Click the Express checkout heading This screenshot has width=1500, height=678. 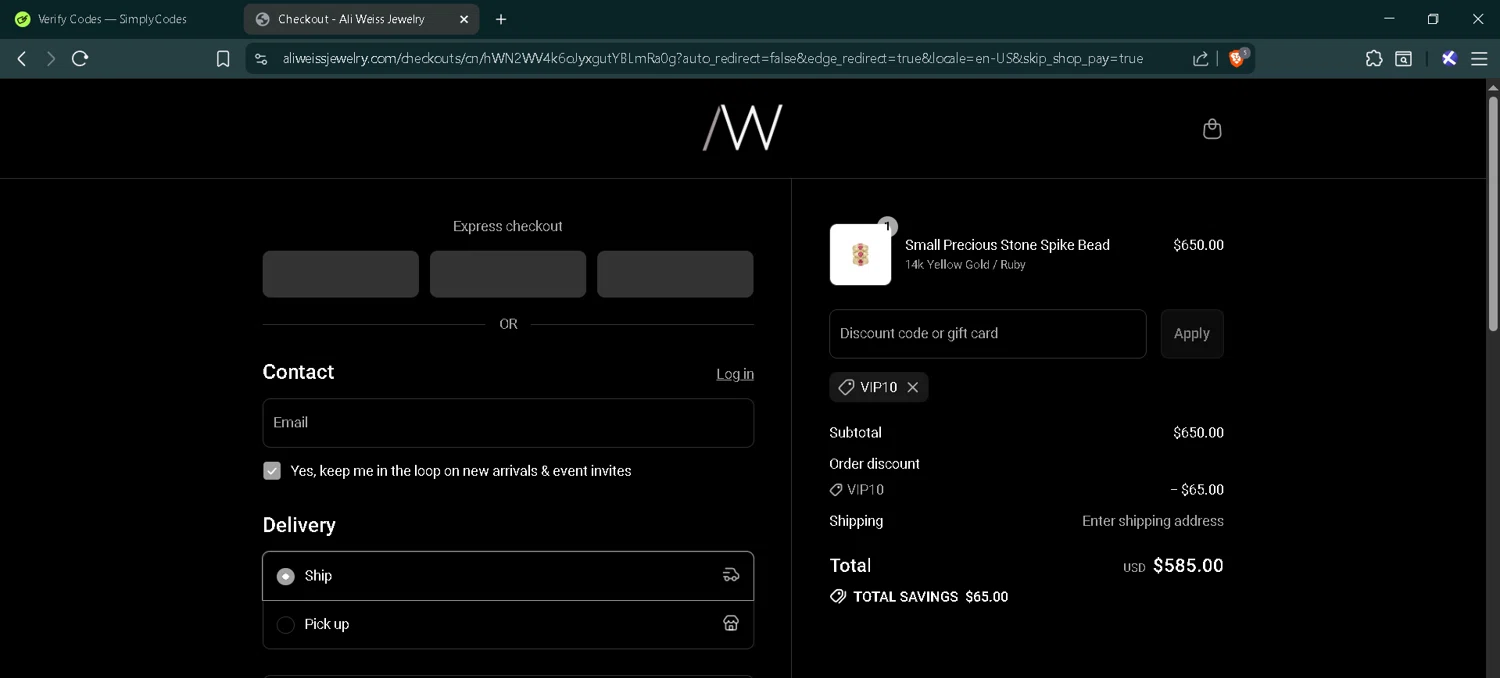pyautogui.click(x=508, y=227)
